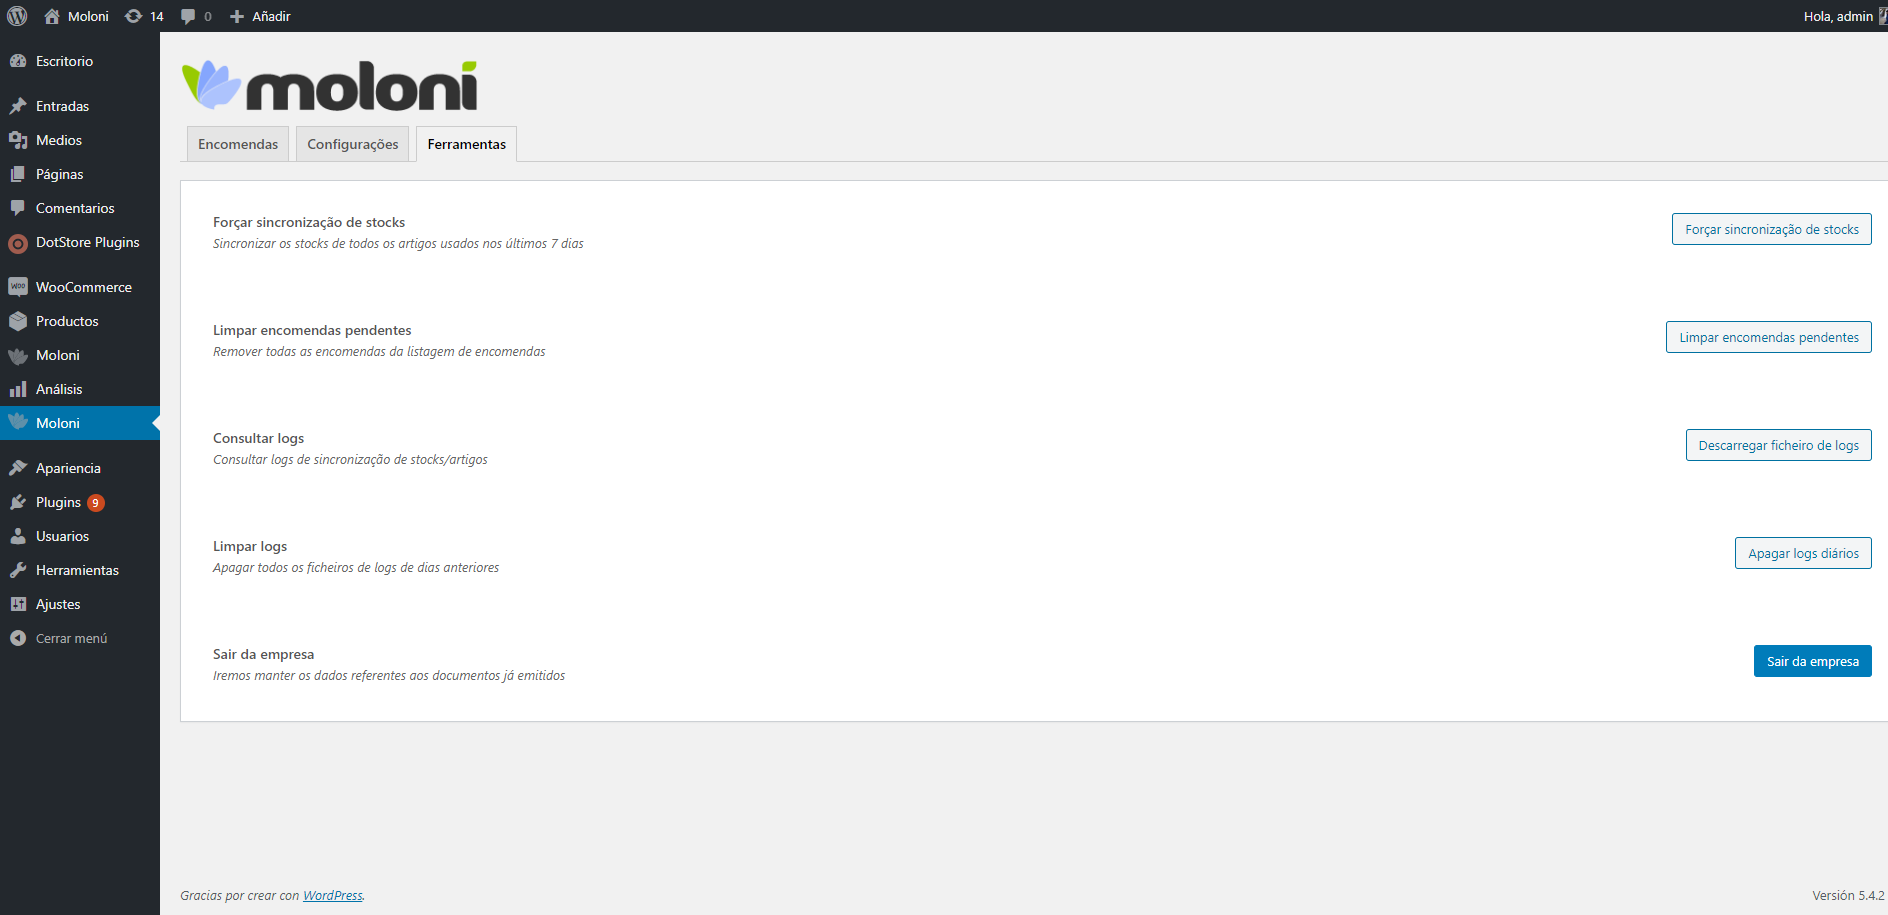Open the Productos menu label

click(x=67, y=321)
